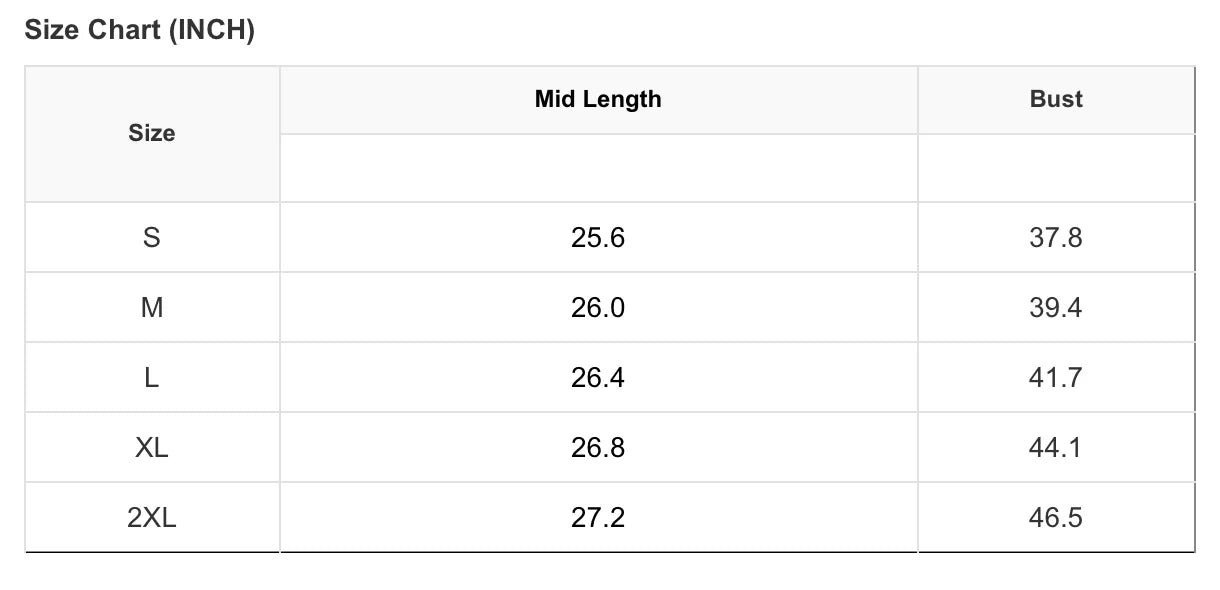Click the 41.7 bust cell

coord(1056,378)
